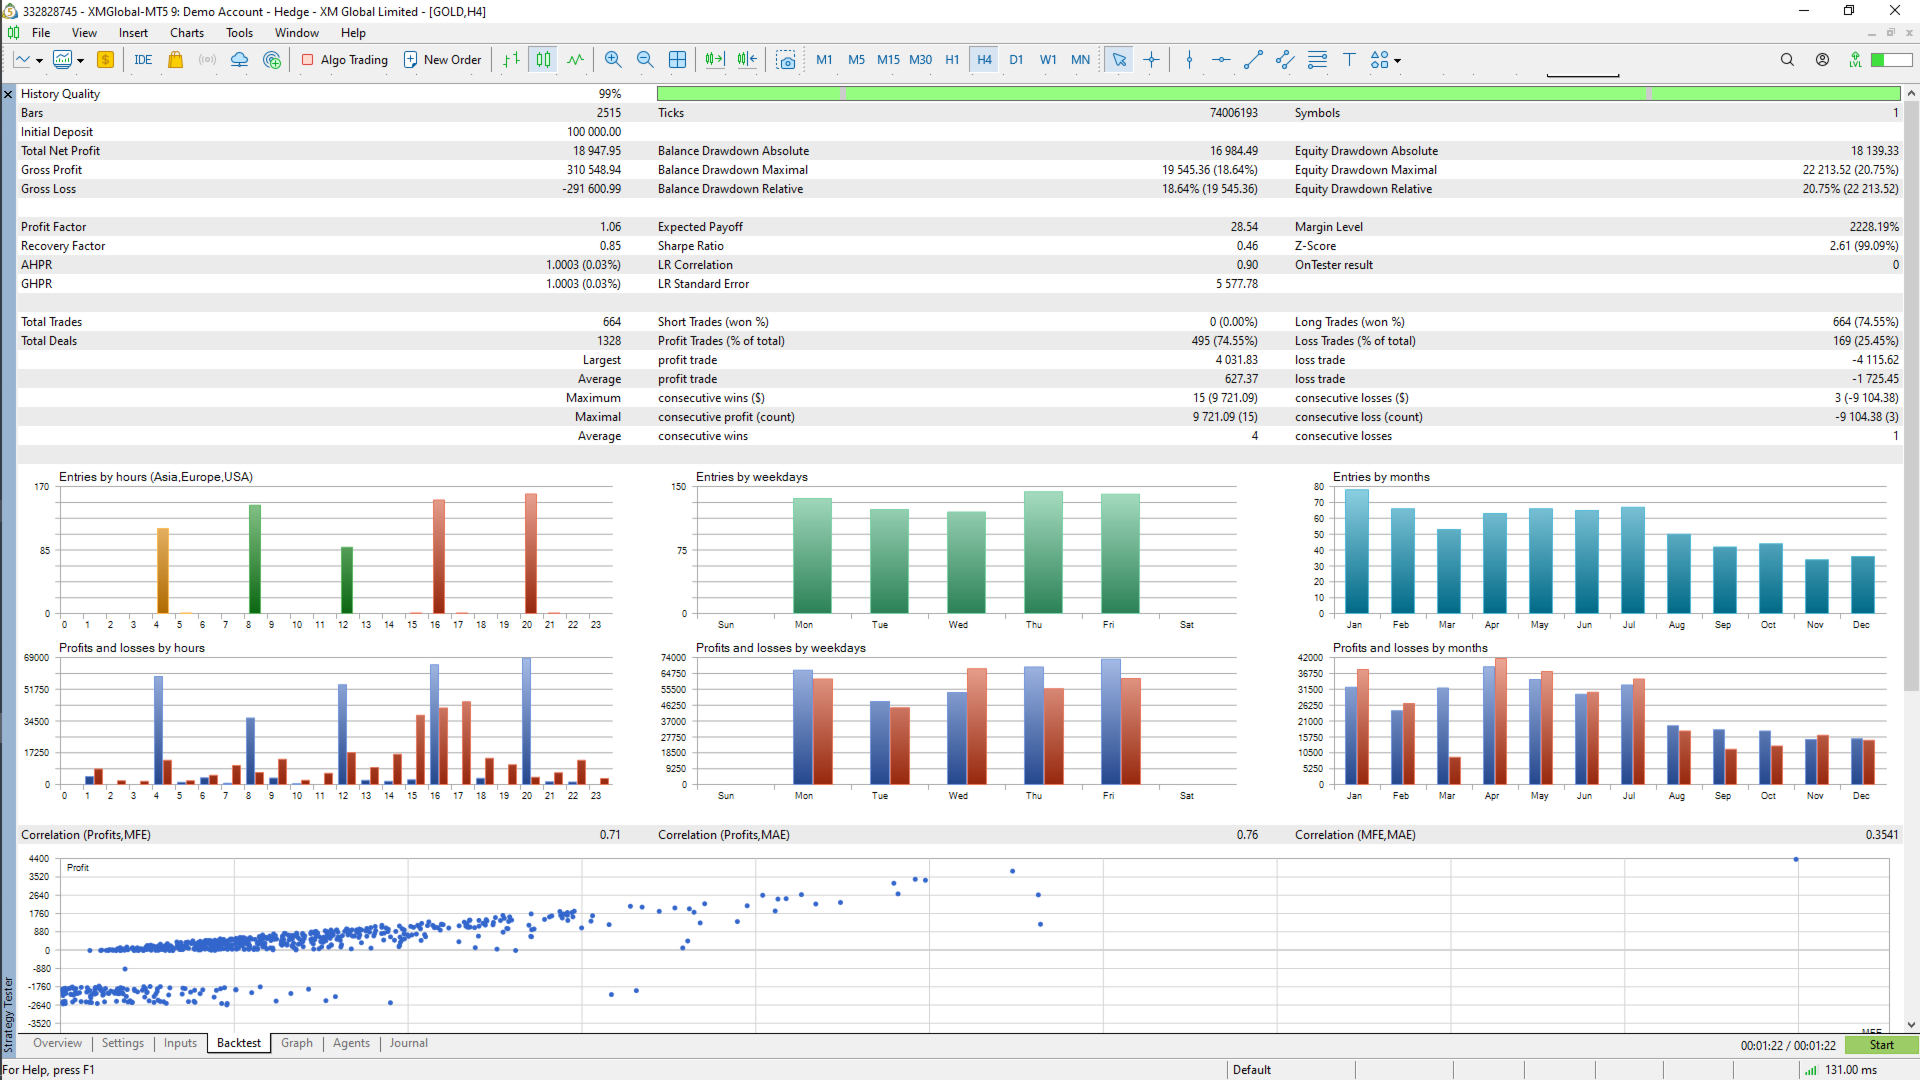The width and height of the screenshot is (1920, 1080).
Task: Open the objects shapes dropdown
Action: [x=1385, y=60]
